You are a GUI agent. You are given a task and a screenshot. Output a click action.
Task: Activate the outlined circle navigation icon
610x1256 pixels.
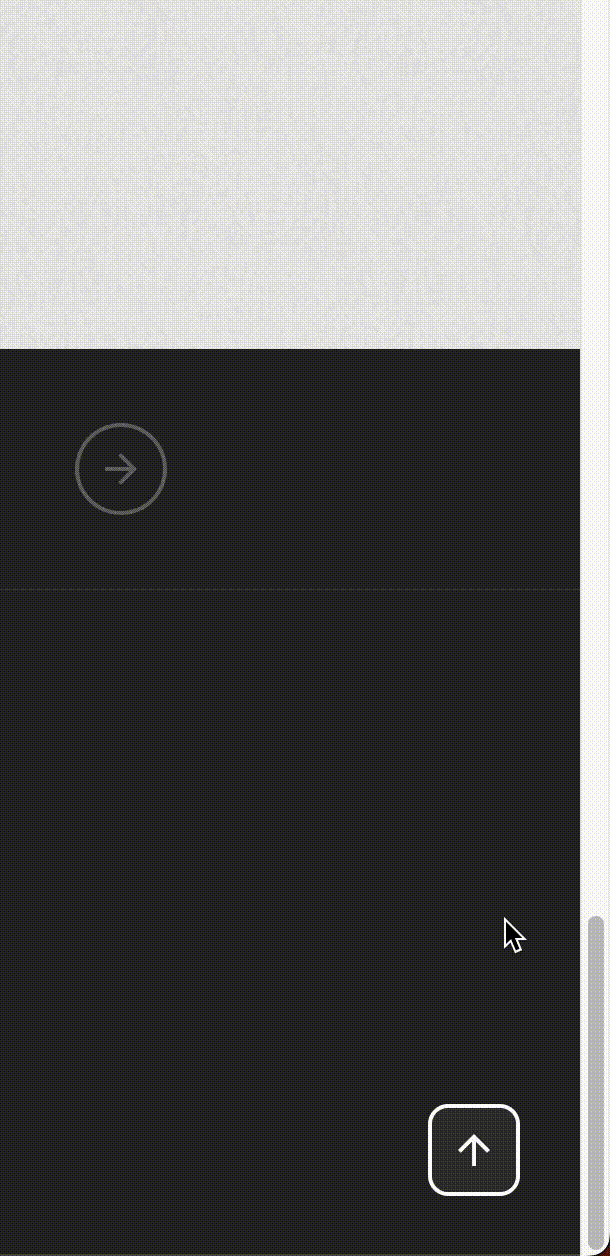click(x=121, y=469)
